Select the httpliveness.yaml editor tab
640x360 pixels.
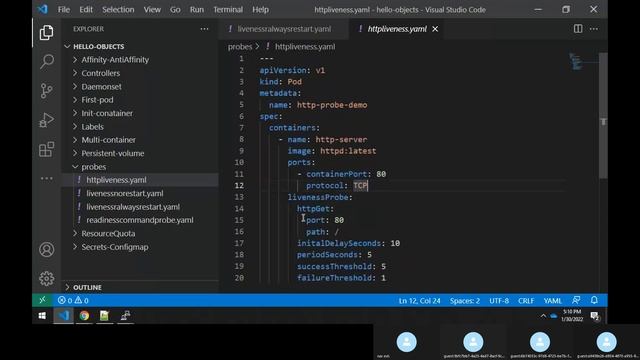pyautogui.click(x=397, y=29)
